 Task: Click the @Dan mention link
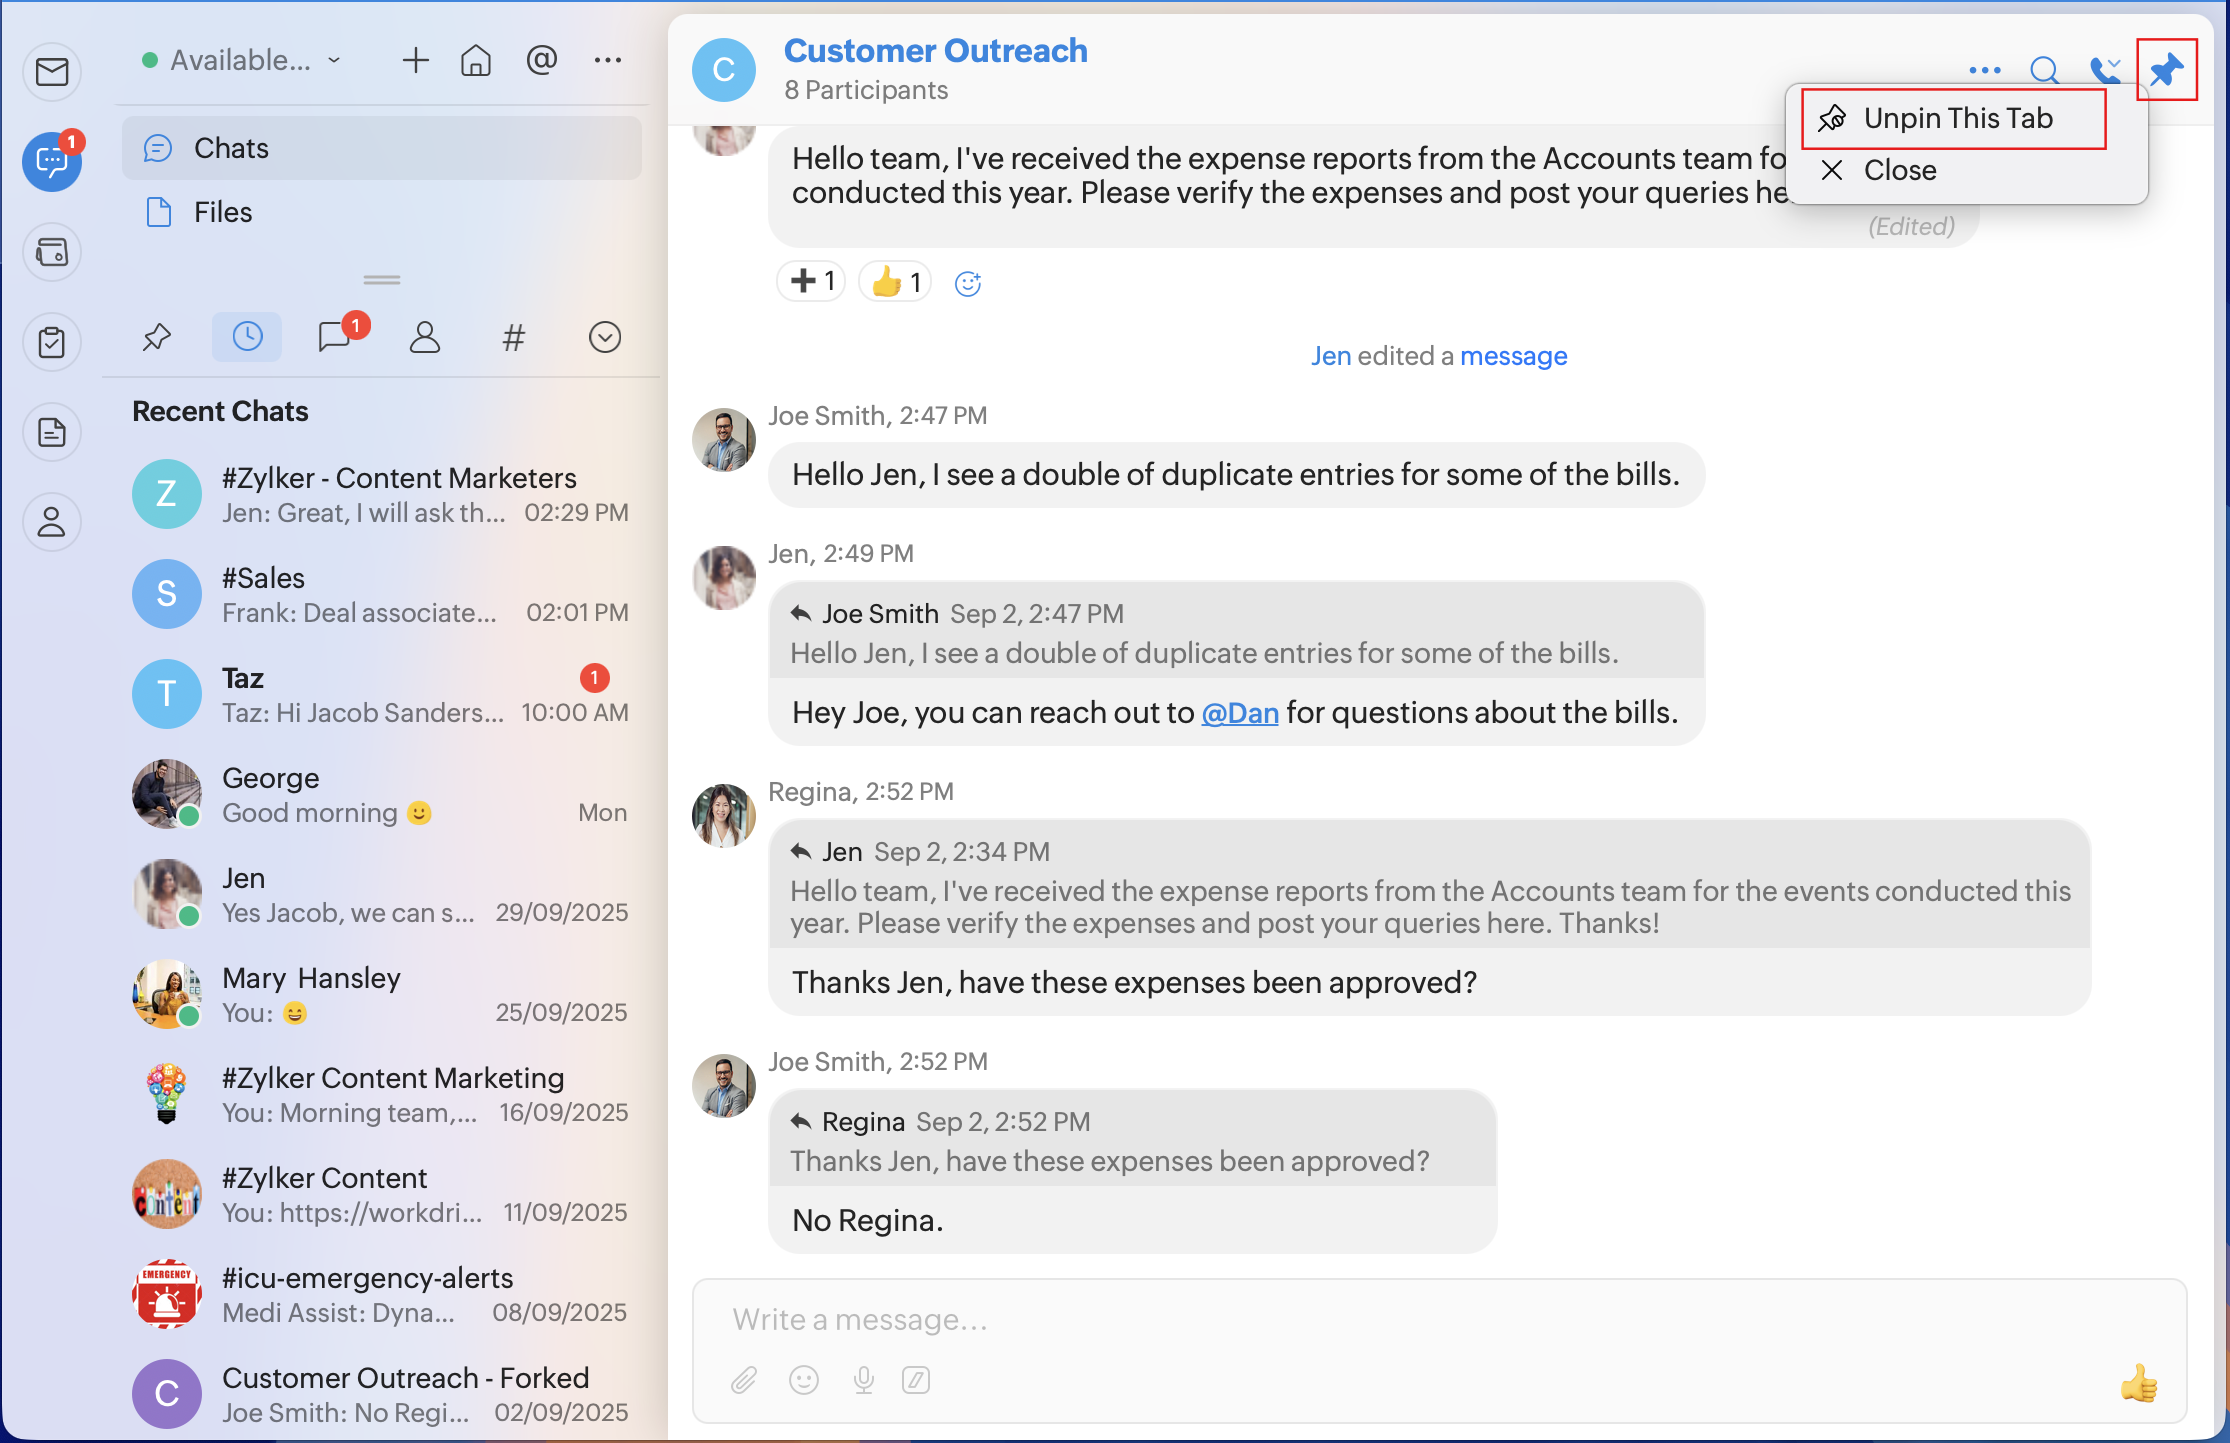pos(1240,713)
